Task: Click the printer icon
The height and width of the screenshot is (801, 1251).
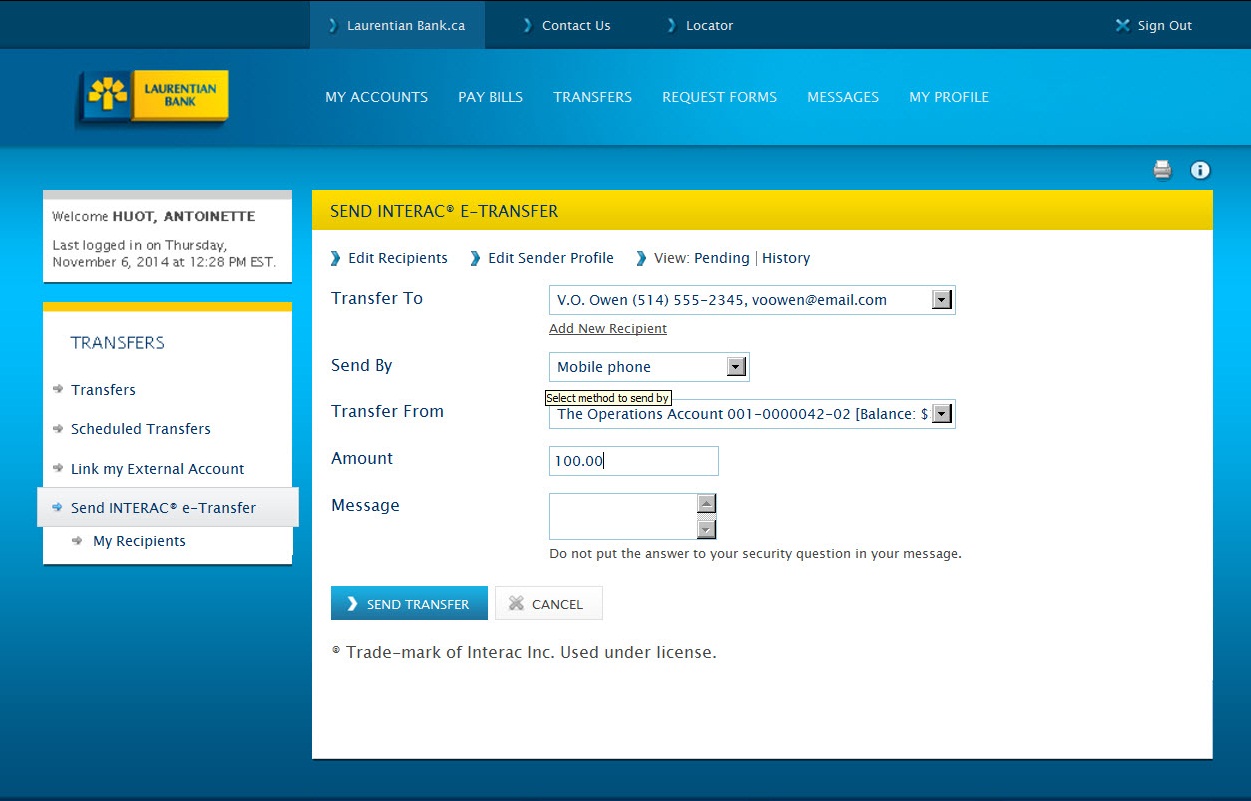Action: pos(1162,170)
